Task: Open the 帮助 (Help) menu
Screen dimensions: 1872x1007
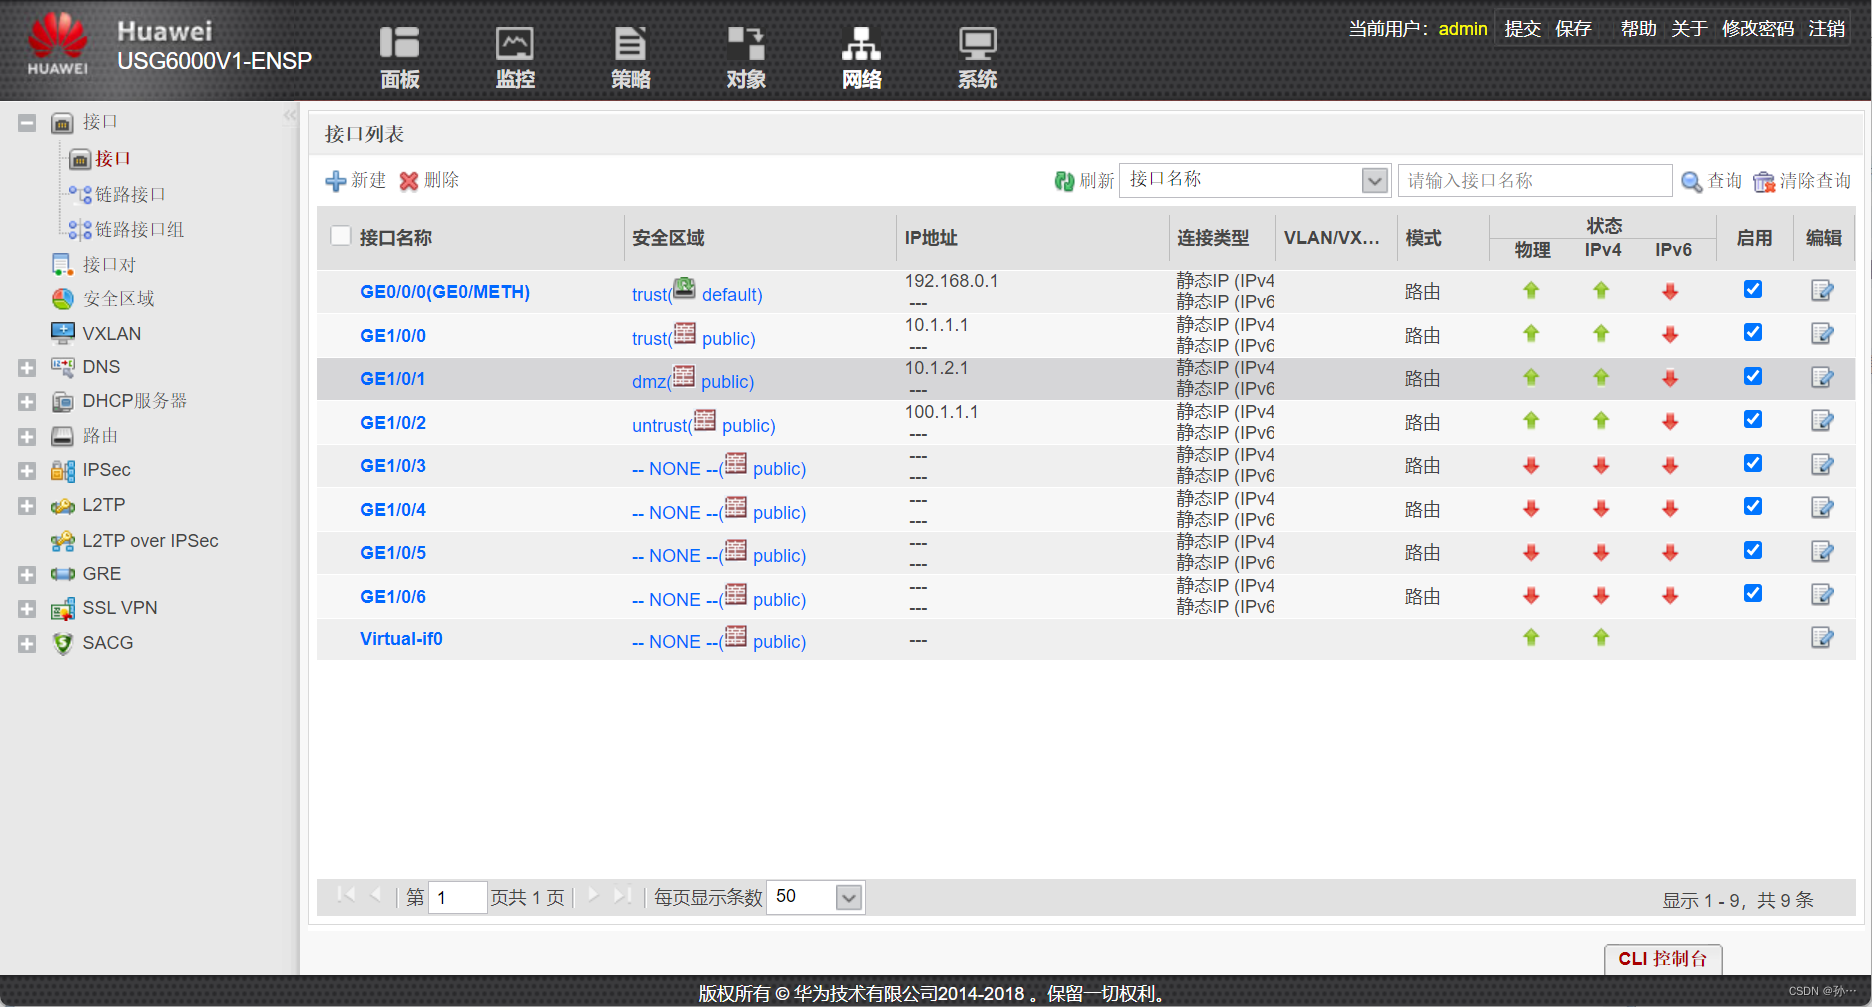Action: point(1638,29)
